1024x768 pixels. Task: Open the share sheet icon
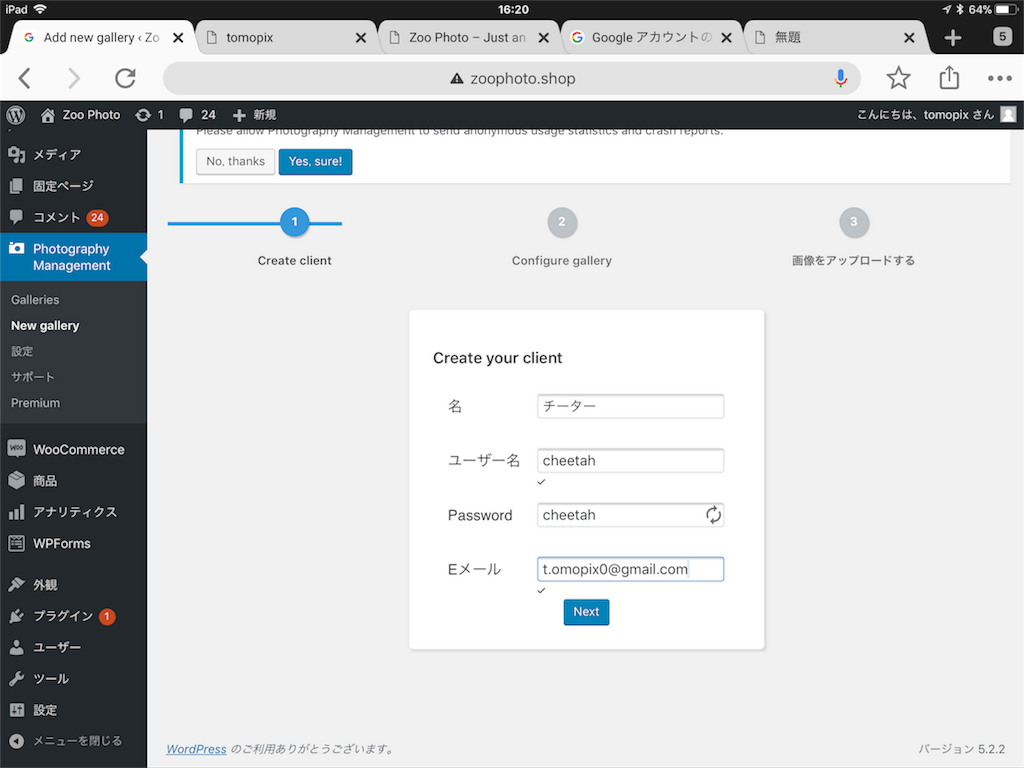tap(949, 78)
